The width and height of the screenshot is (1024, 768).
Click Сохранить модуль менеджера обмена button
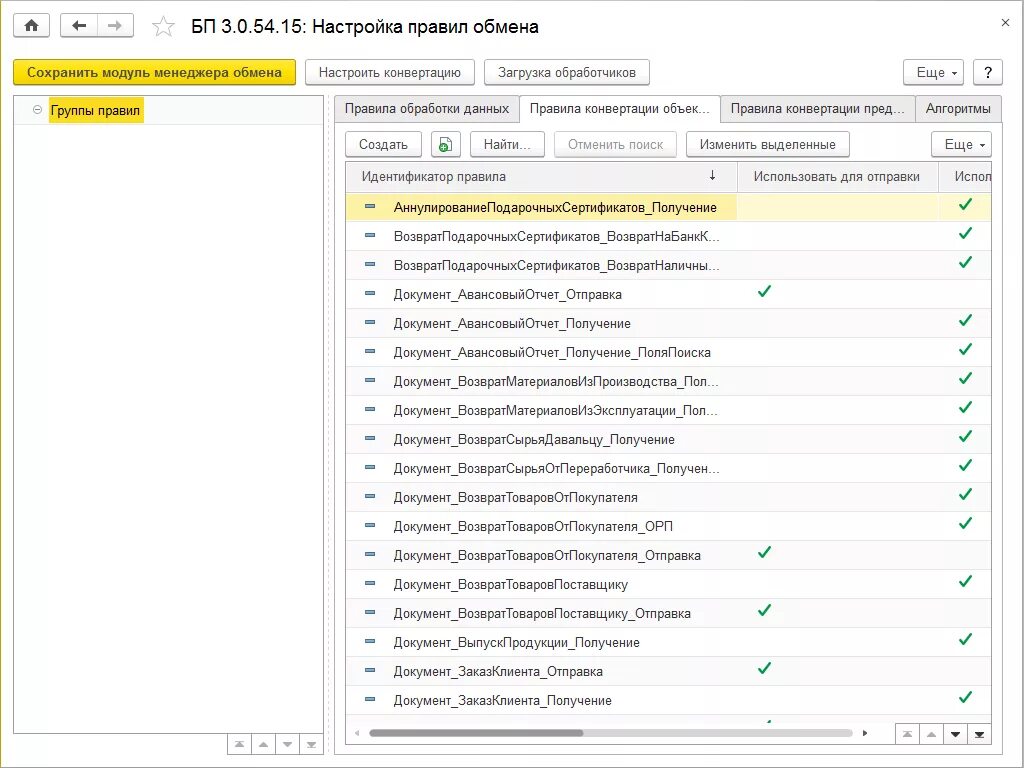[x=154, y=72]
